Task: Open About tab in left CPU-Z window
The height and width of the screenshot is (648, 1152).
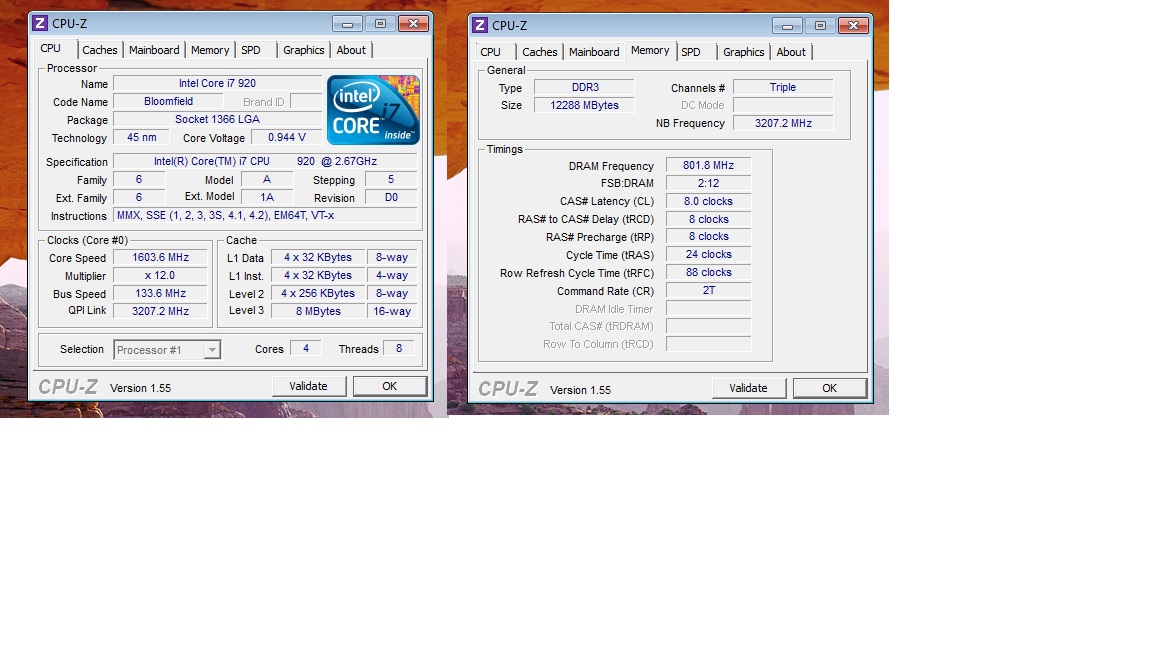Action: point(350,50)
